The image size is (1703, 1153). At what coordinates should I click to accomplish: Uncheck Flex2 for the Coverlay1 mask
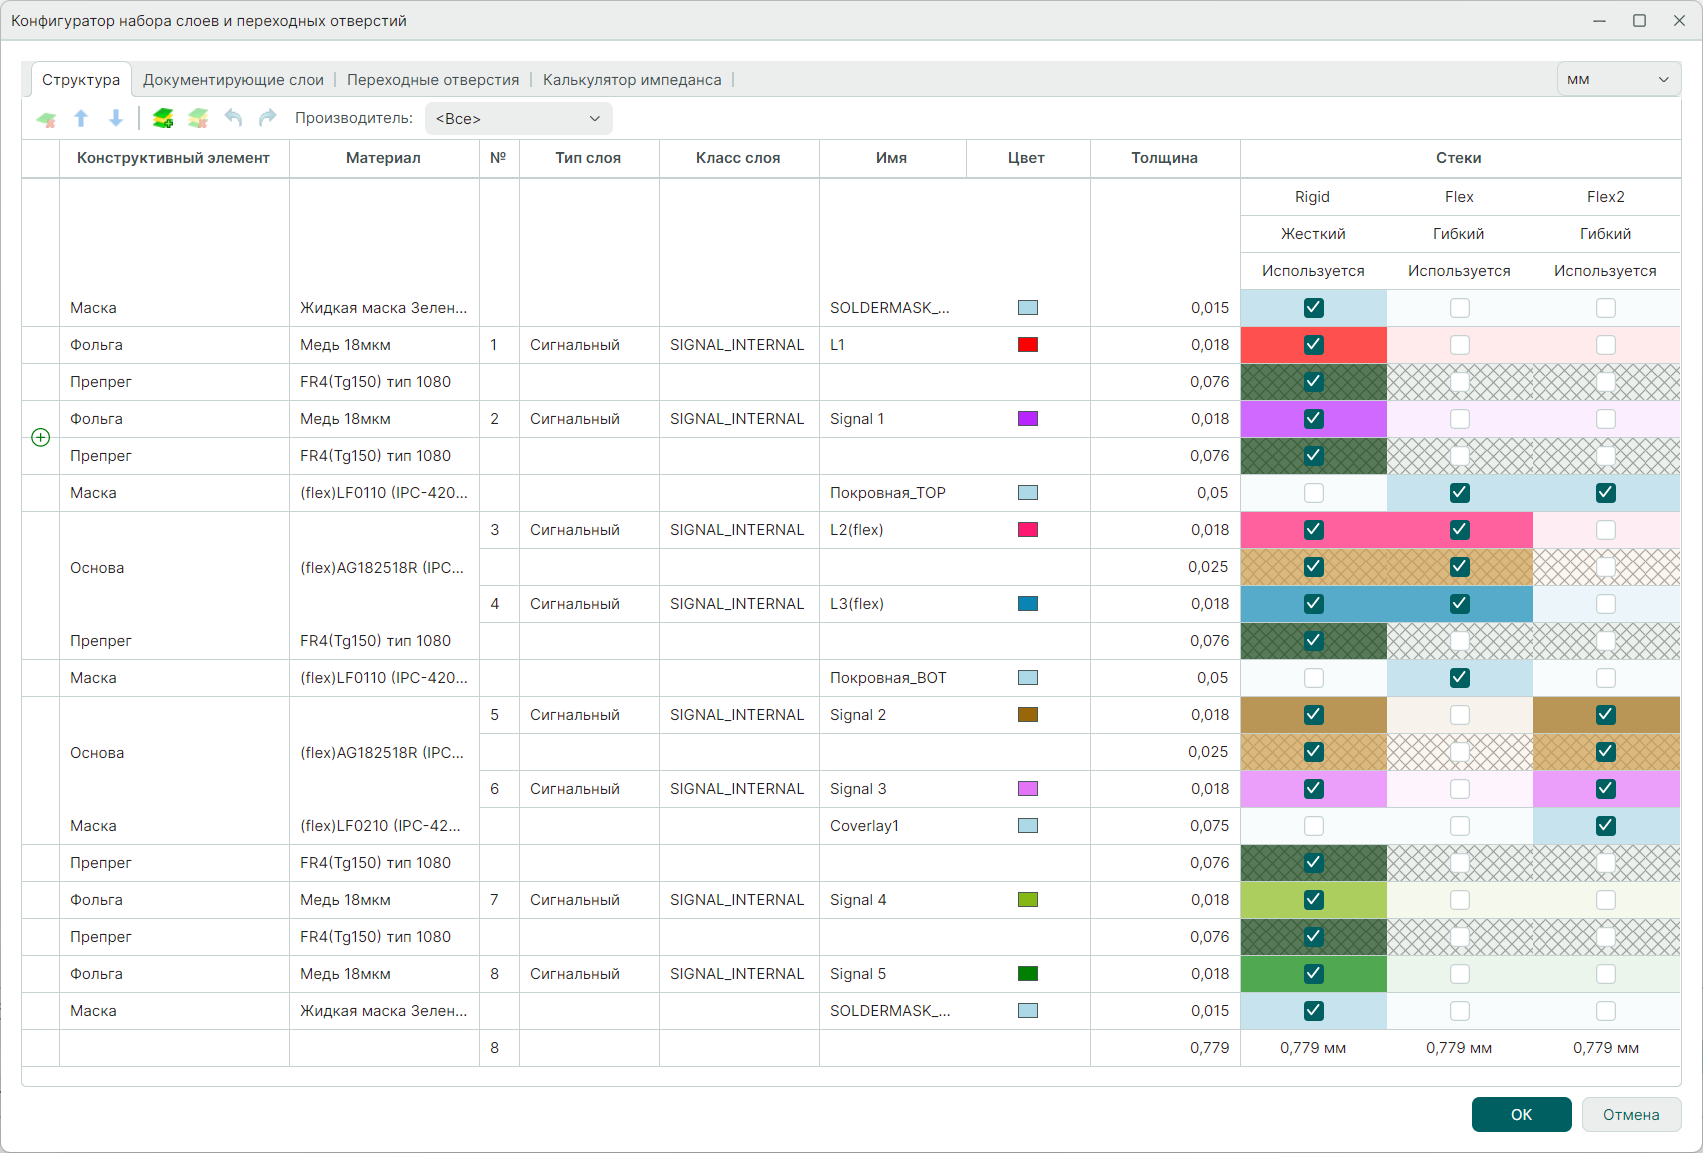1605,826
